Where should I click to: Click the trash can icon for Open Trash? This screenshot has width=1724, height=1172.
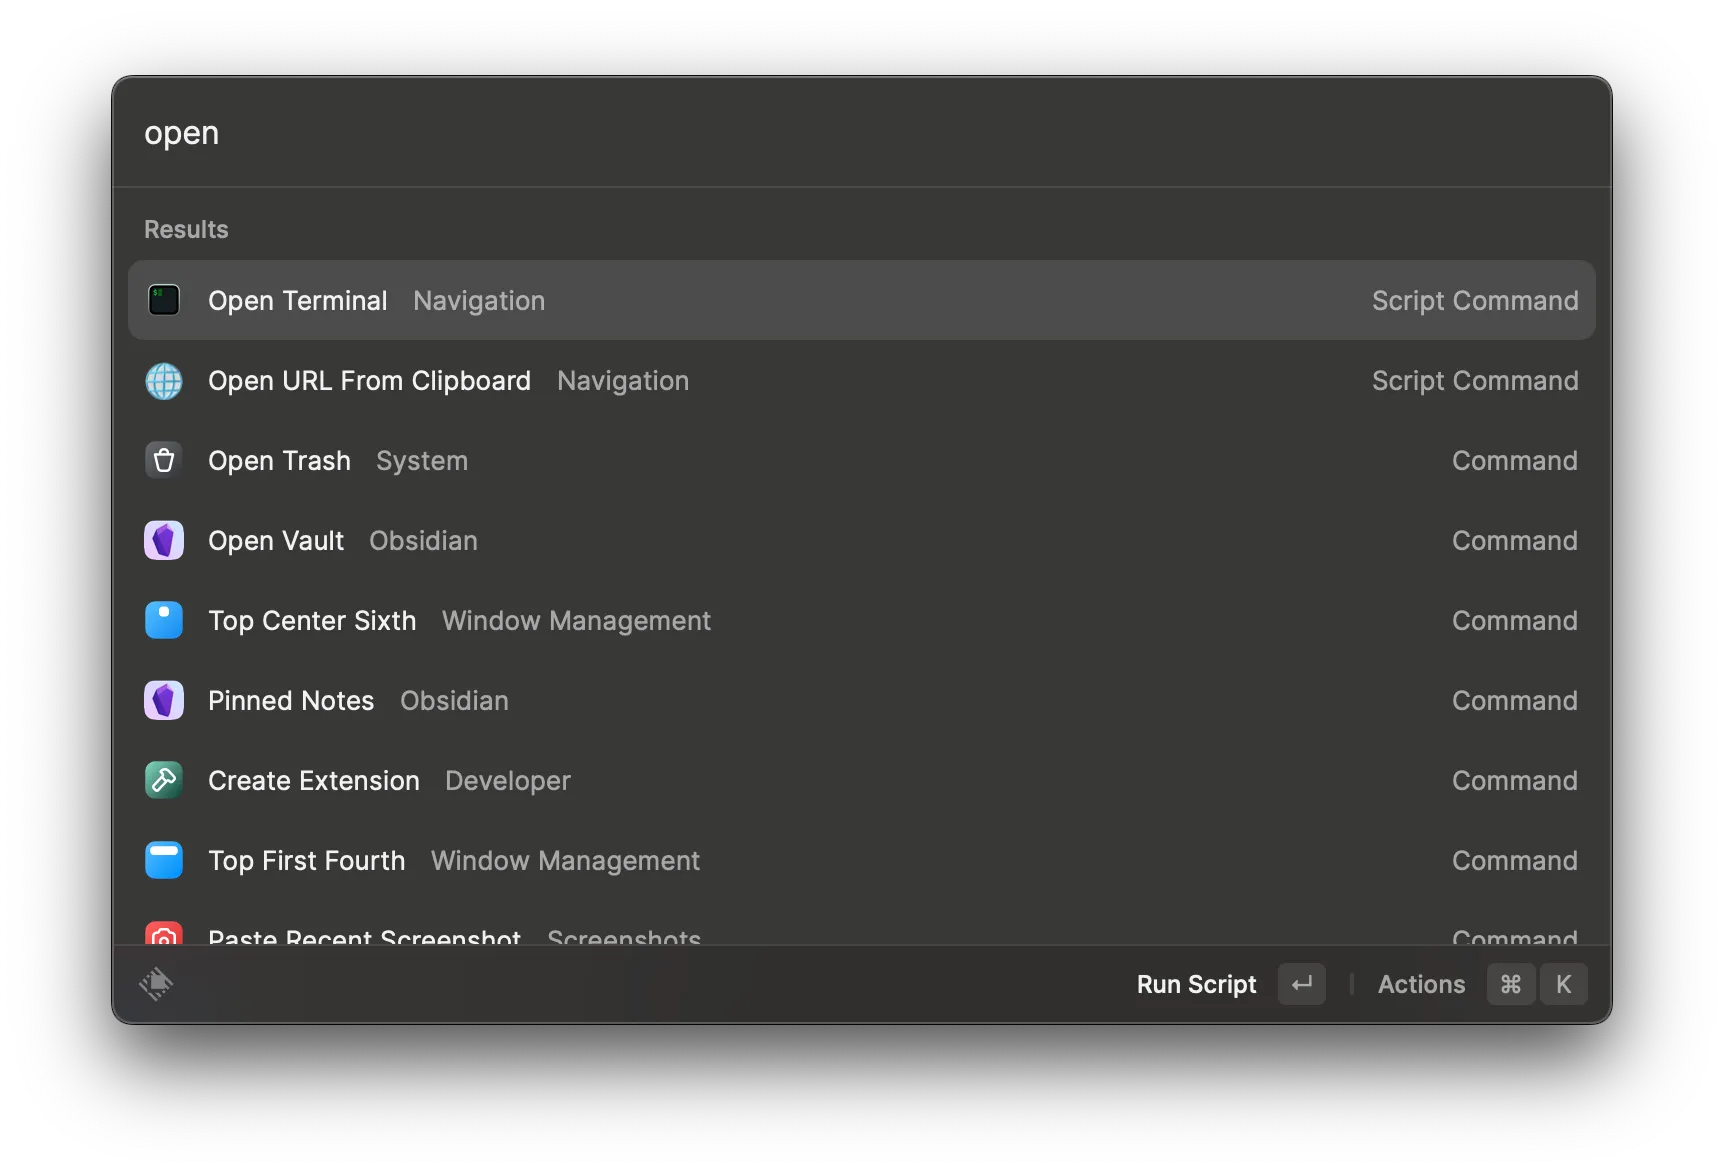pos(164,461)
